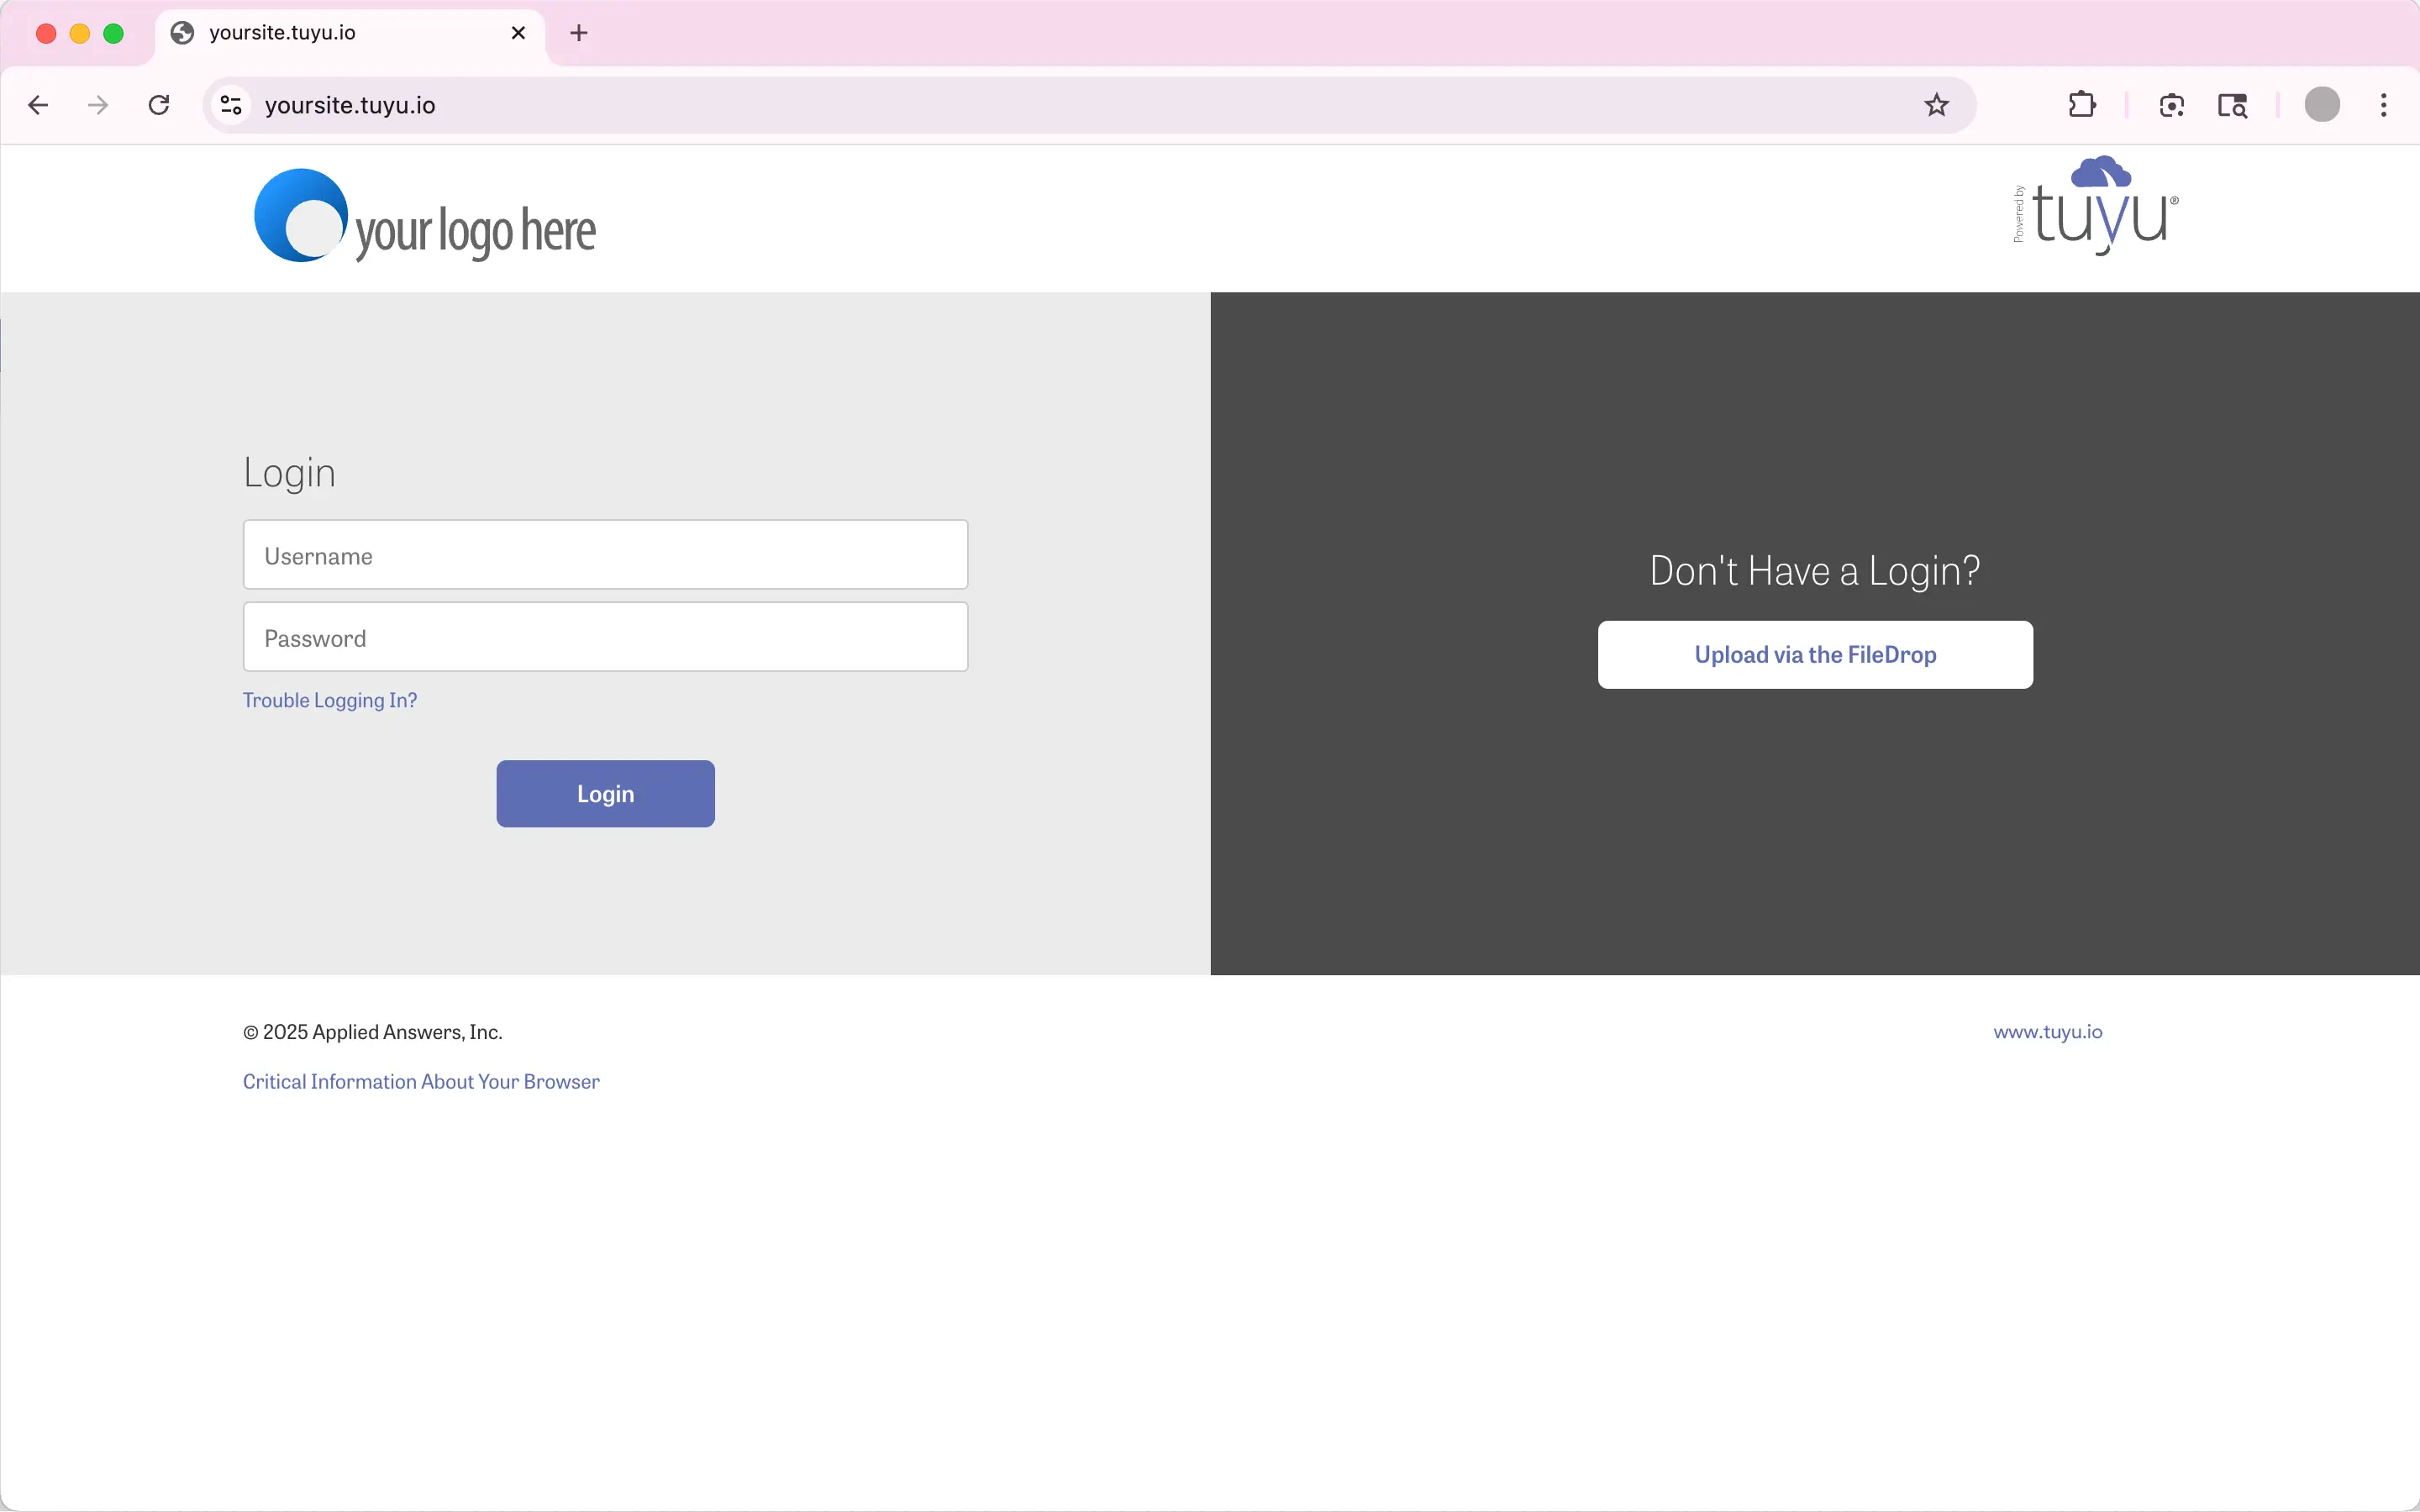Click the browser forward arrow

coord(97,105)
